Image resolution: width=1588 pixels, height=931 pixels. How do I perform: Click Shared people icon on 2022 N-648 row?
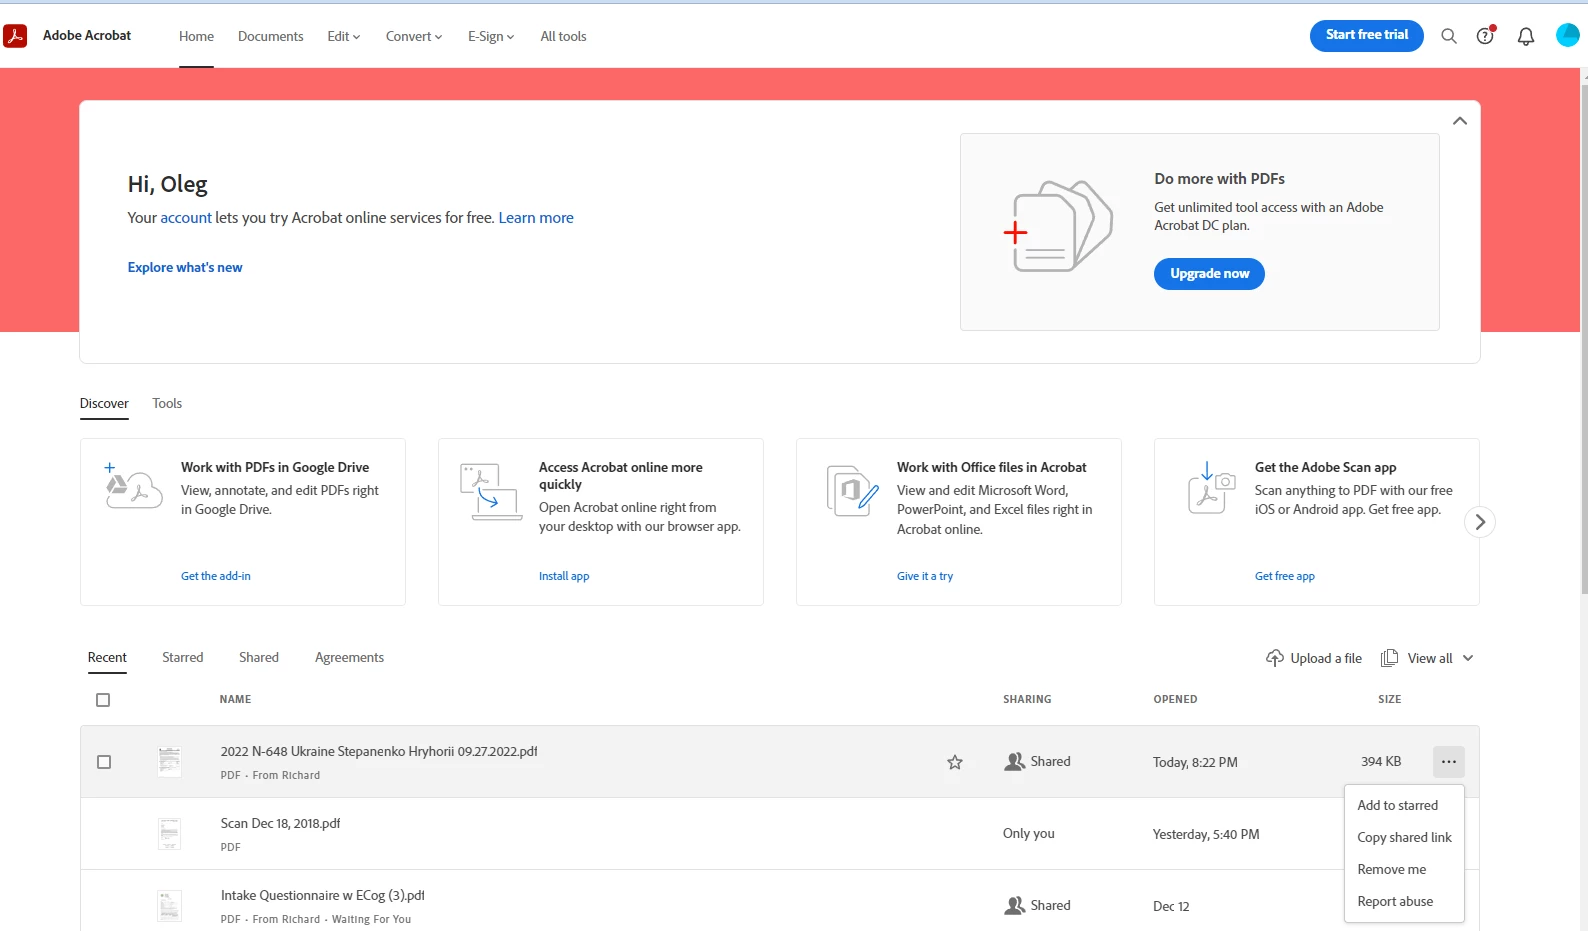(x=1014, y=761)
